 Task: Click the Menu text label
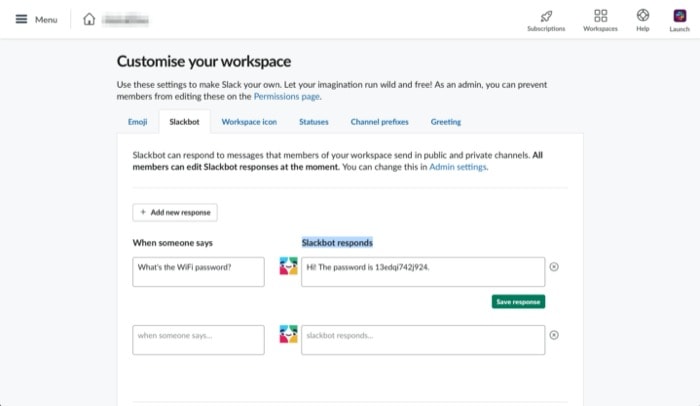point(46,20)
